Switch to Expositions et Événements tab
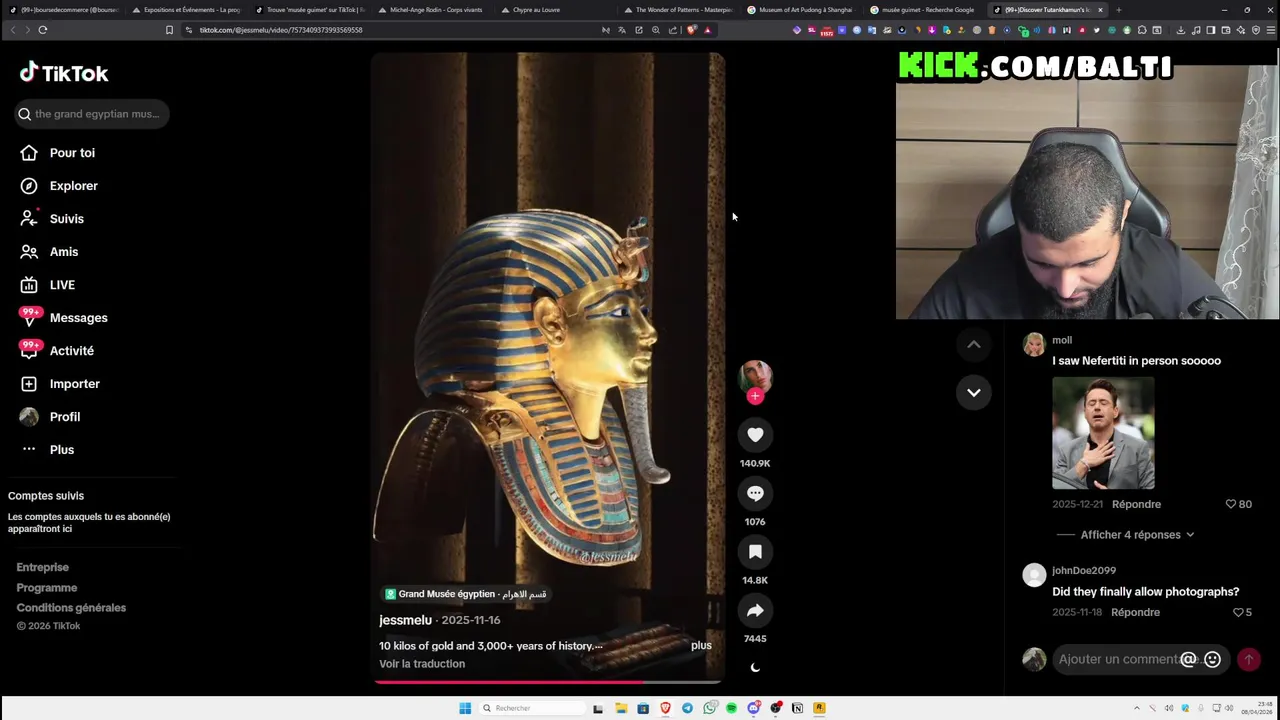1280x720 pixels. [186, 10]
